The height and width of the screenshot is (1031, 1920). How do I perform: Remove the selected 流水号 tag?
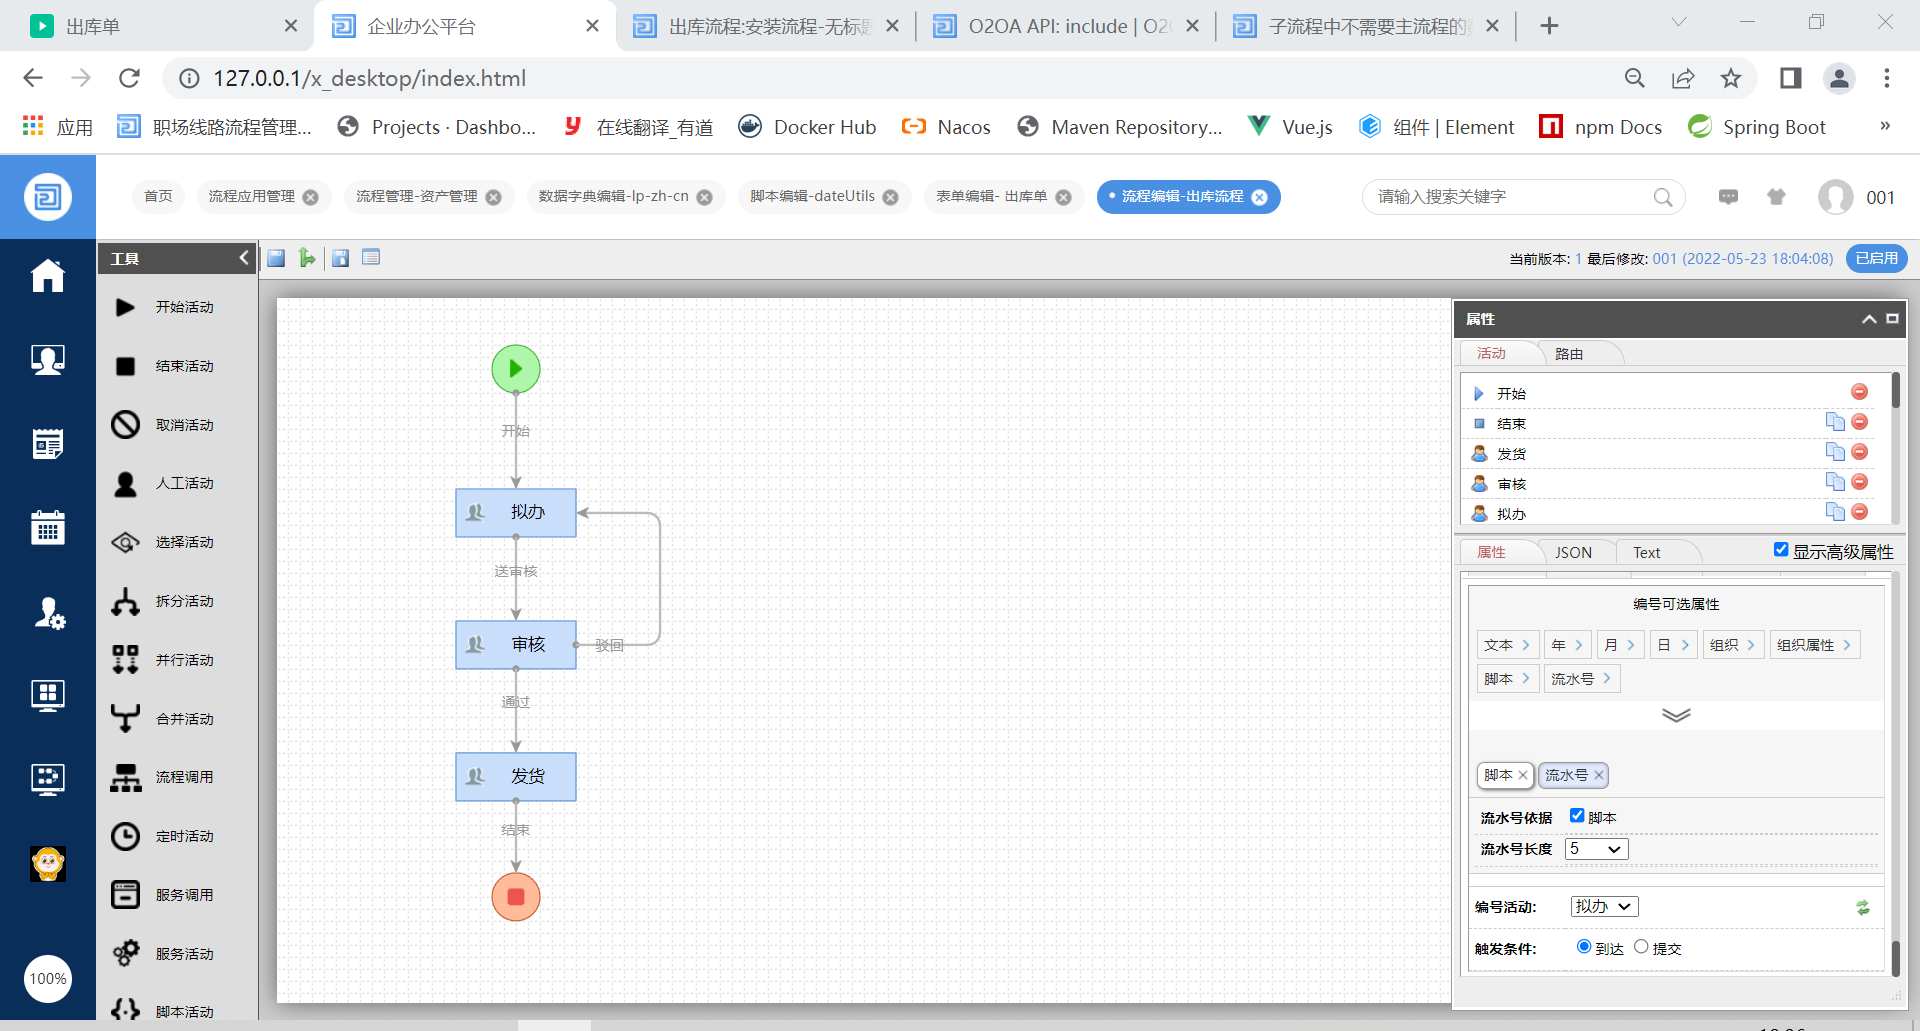pos(1599,775)
